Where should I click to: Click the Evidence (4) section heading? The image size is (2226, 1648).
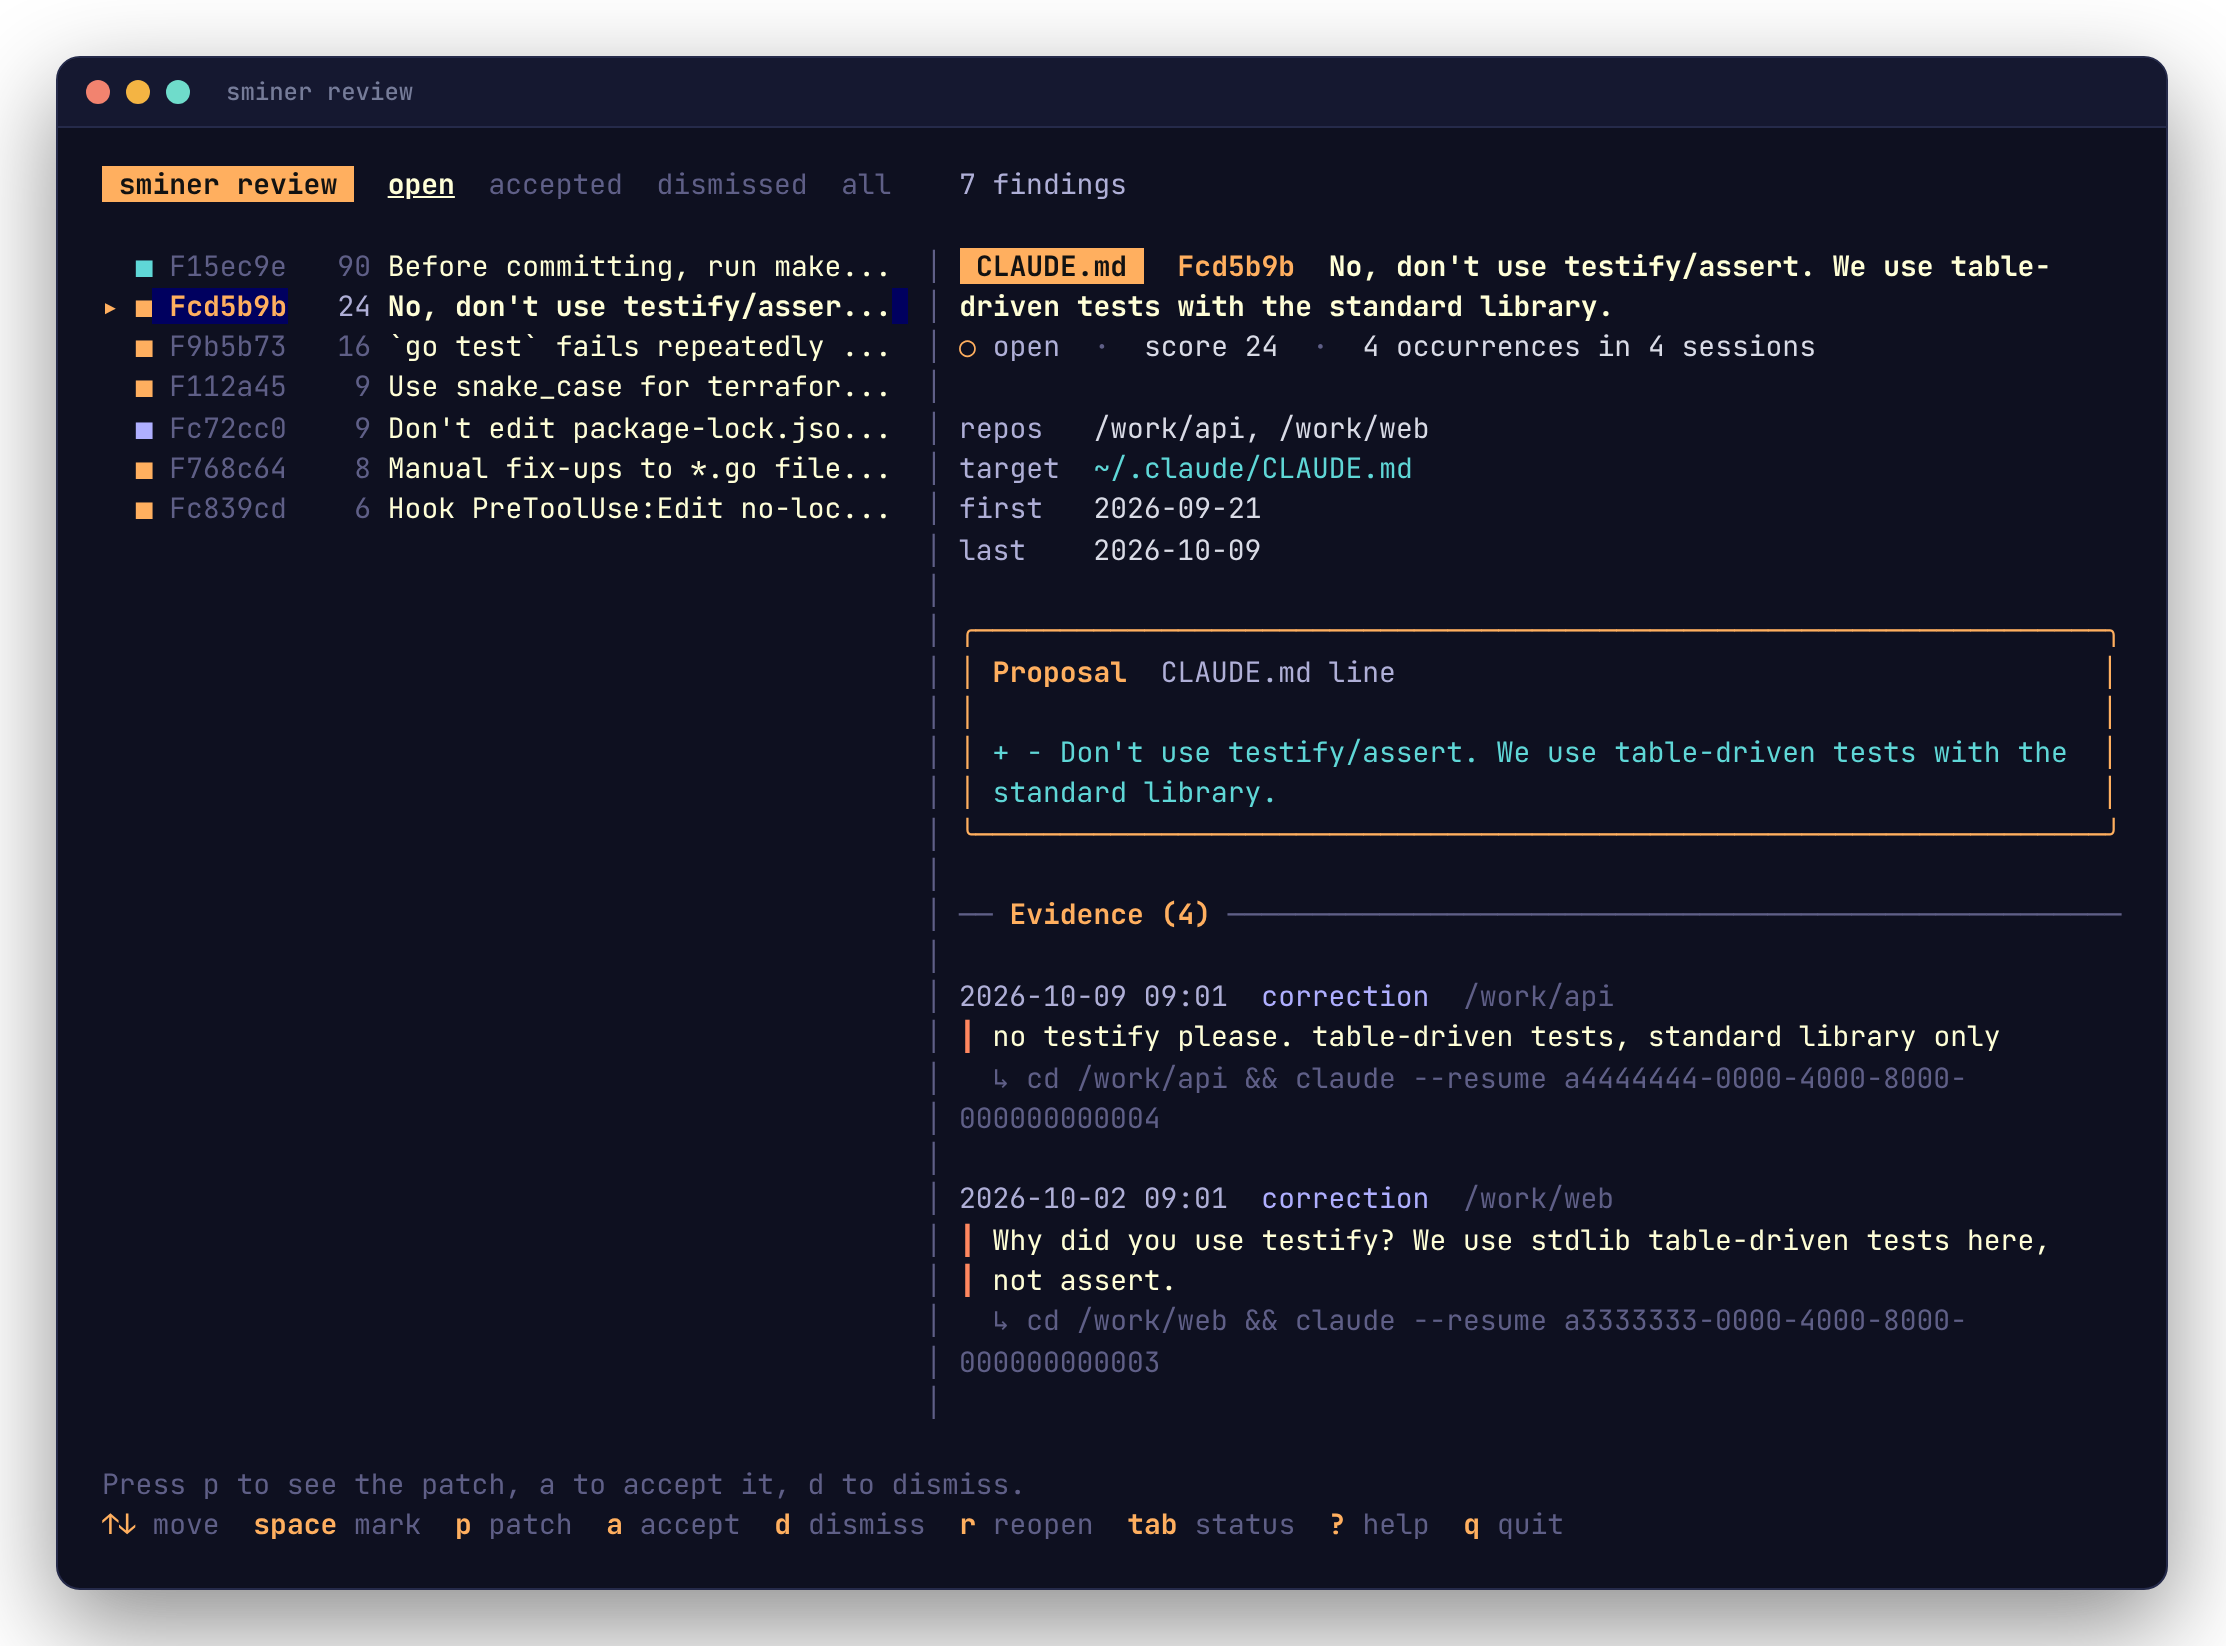point(1110,915)
